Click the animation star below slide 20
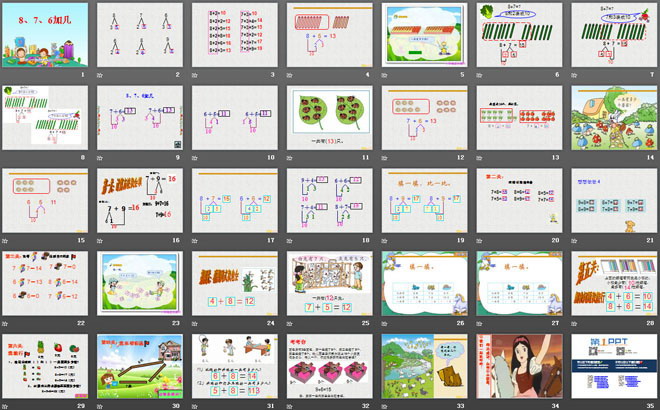This screenshot has width=660, height=410. point(479,240)
